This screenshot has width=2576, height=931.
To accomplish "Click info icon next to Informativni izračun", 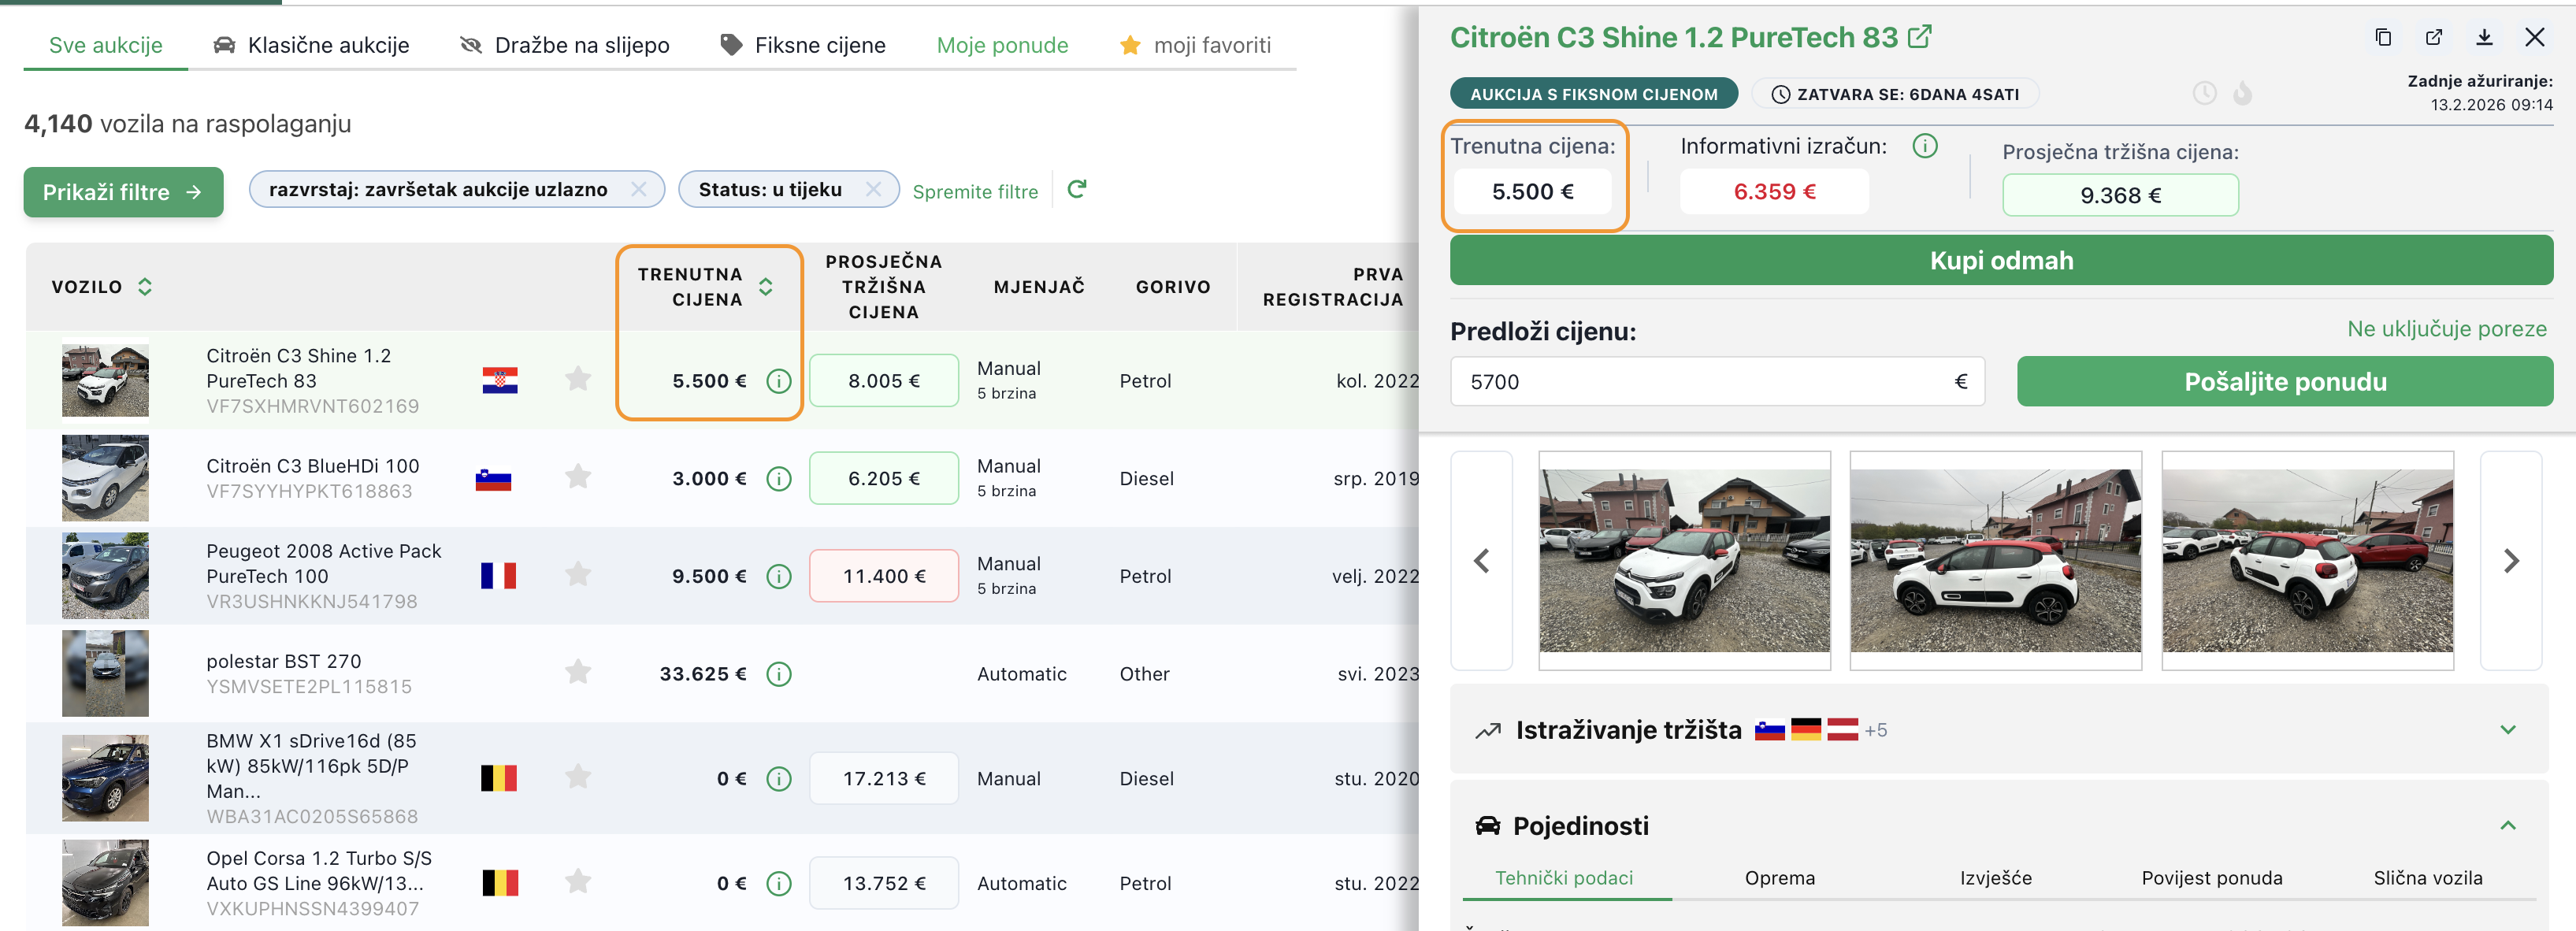I will [1925, 146].
